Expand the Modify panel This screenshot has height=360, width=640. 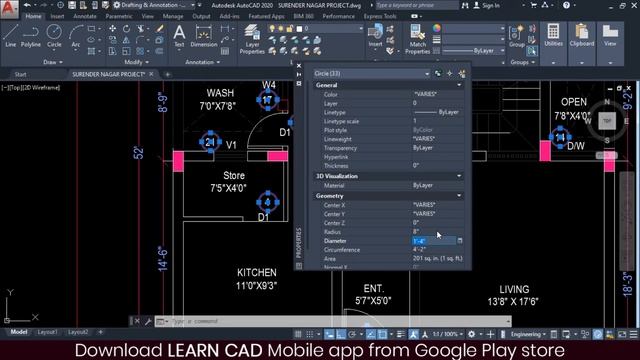click(x=137, y=62)
